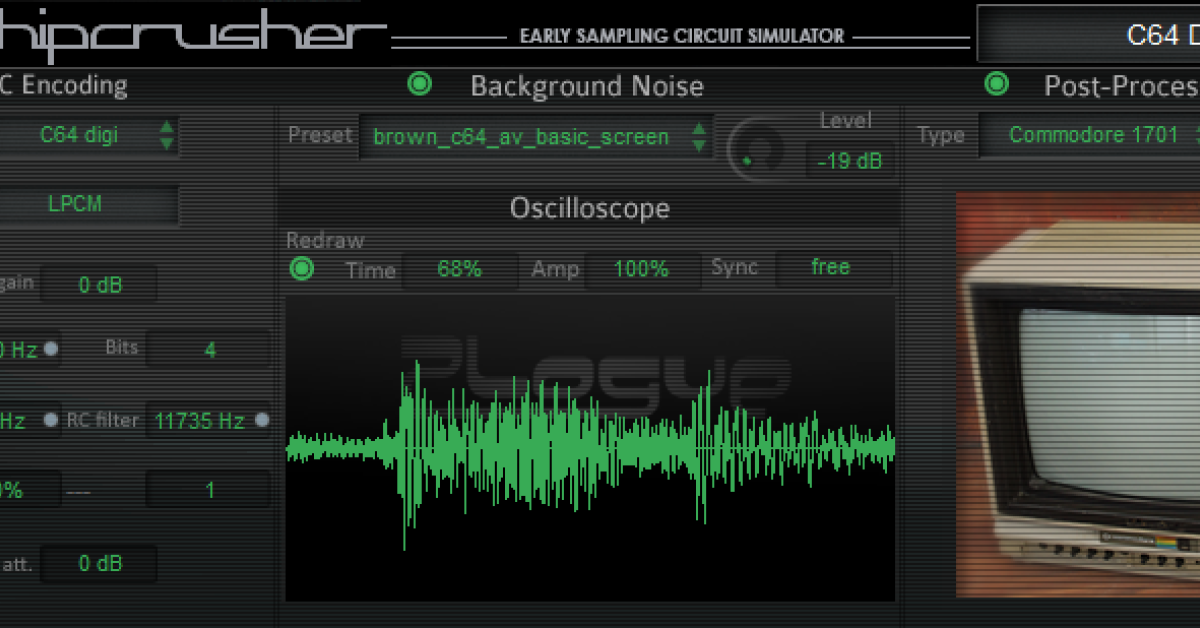
Task: Click the field showing value 1
Action: coord(209,490)
